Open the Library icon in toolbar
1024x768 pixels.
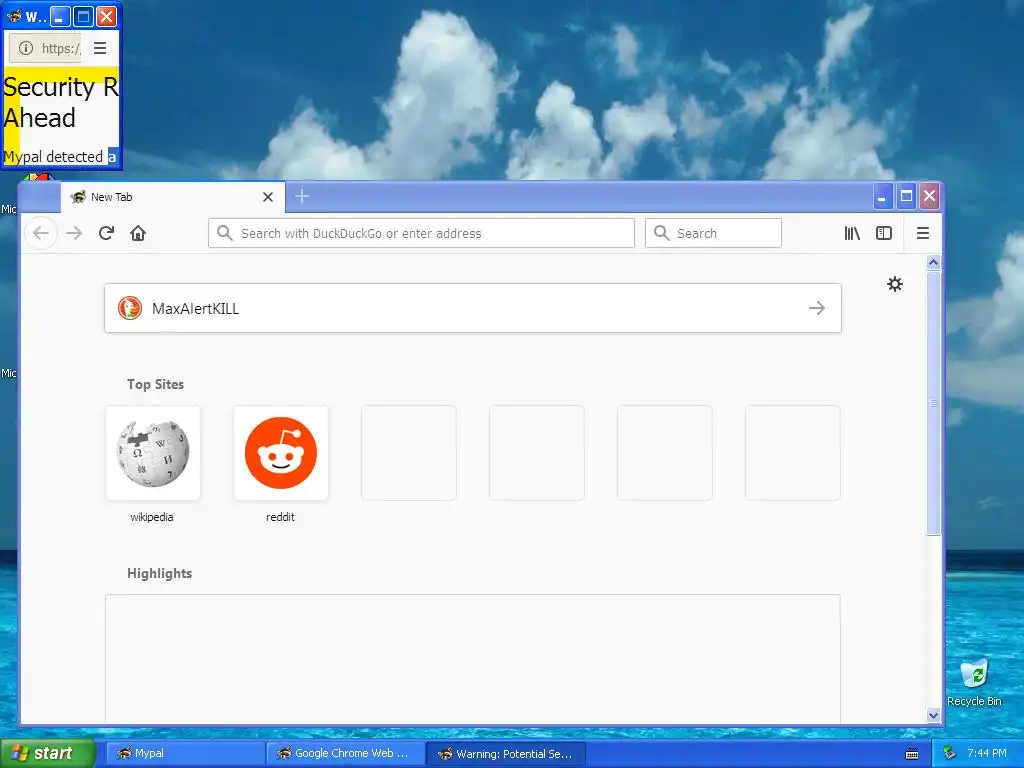click(x=852, y=233)
